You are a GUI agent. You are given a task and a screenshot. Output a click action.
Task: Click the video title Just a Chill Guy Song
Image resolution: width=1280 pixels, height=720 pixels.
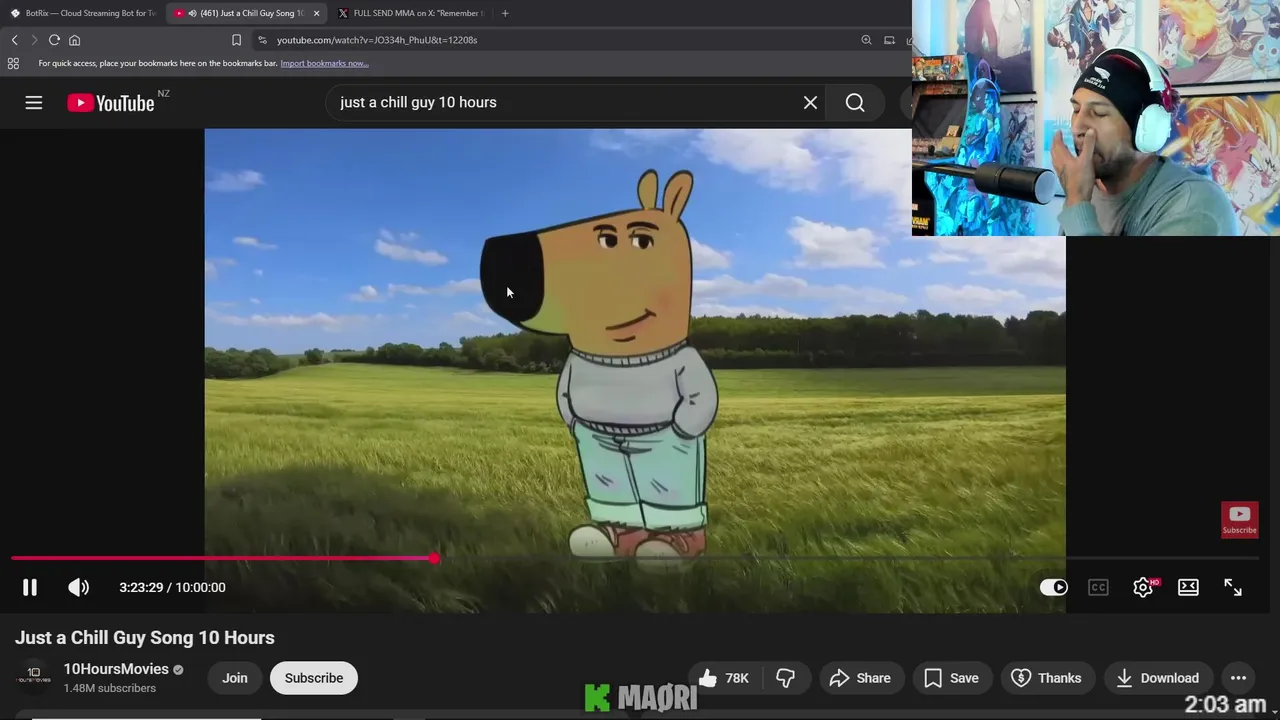(145, 637)
